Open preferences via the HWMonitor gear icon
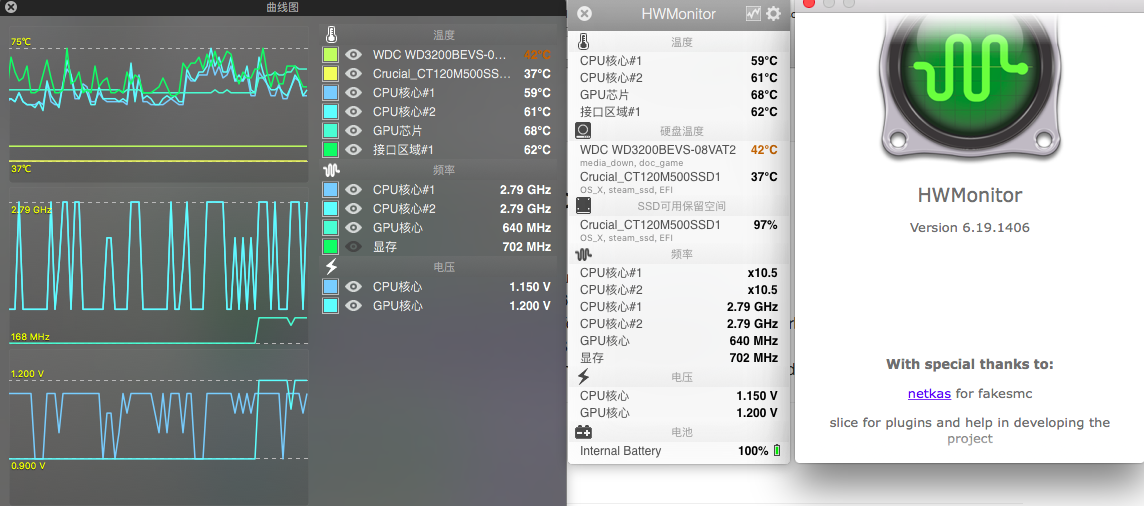 [773, 13]
